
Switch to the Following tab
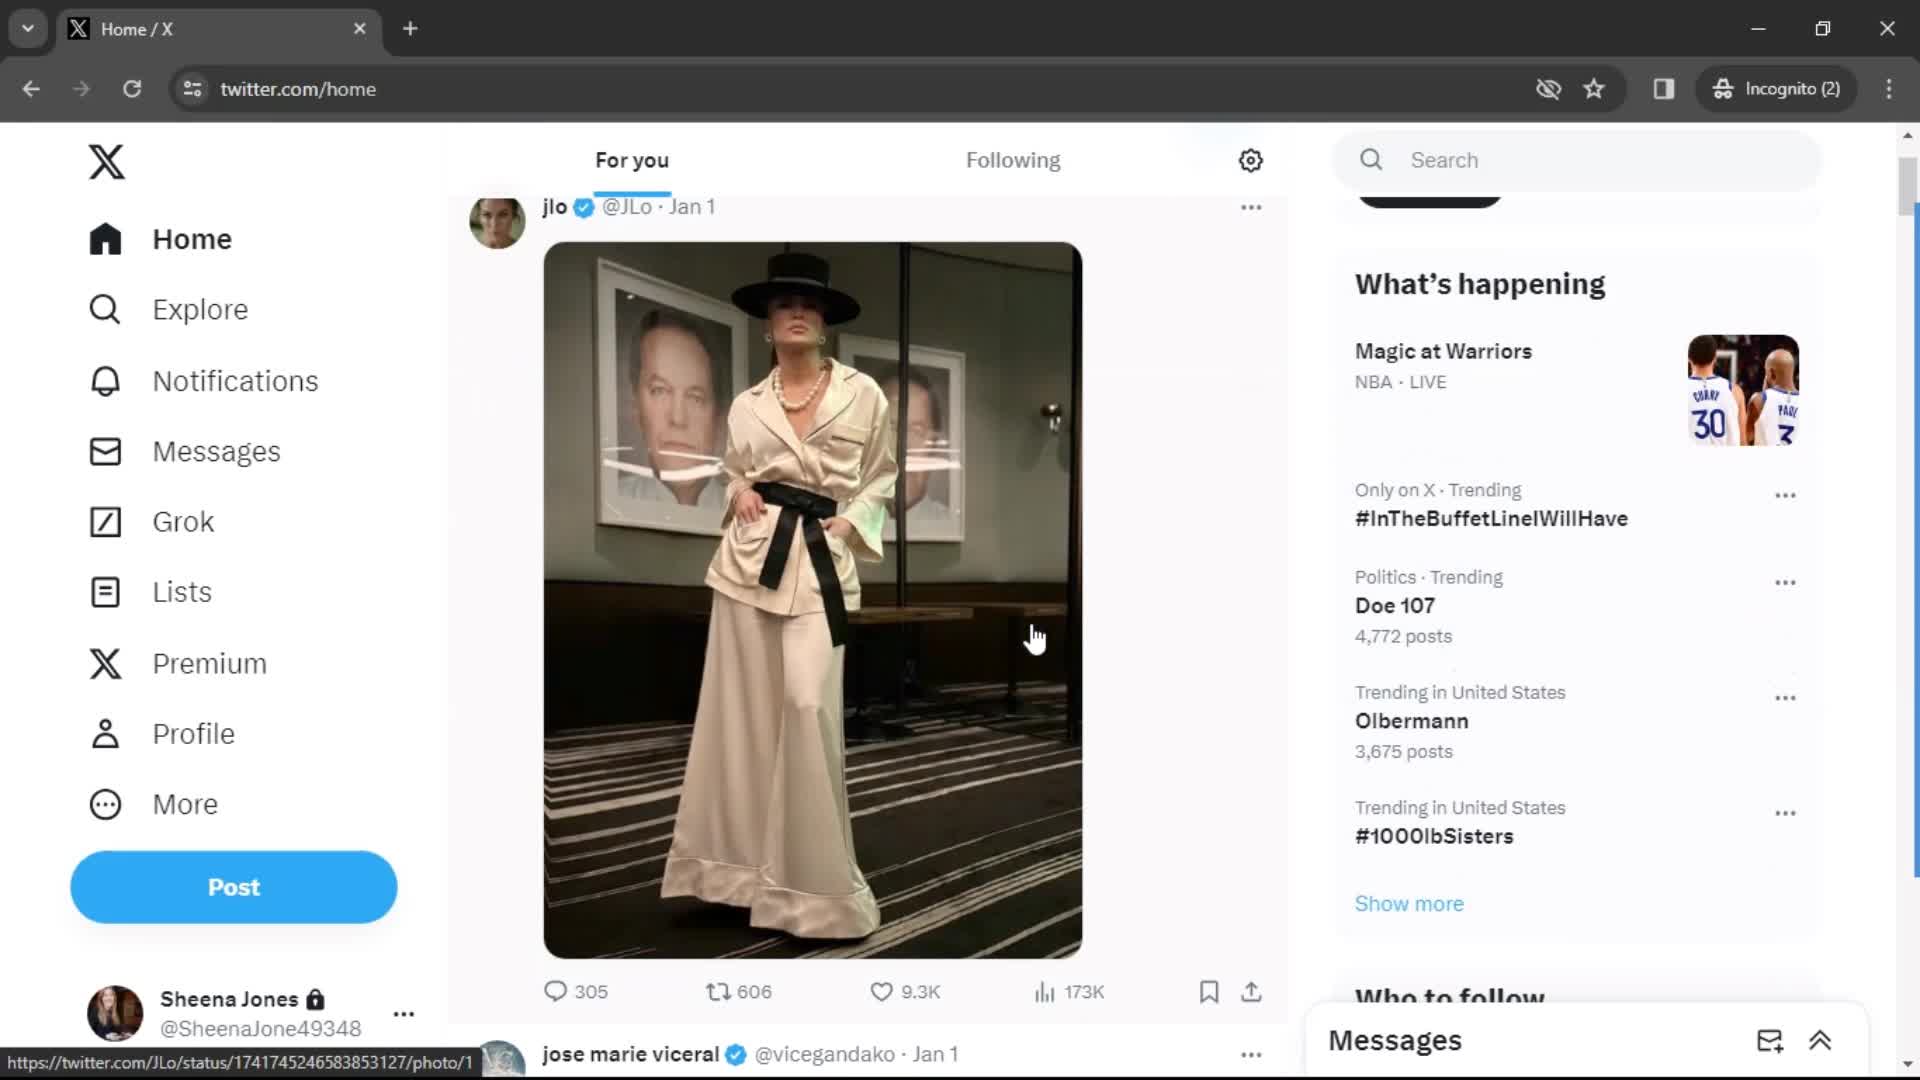point(1013,160)
